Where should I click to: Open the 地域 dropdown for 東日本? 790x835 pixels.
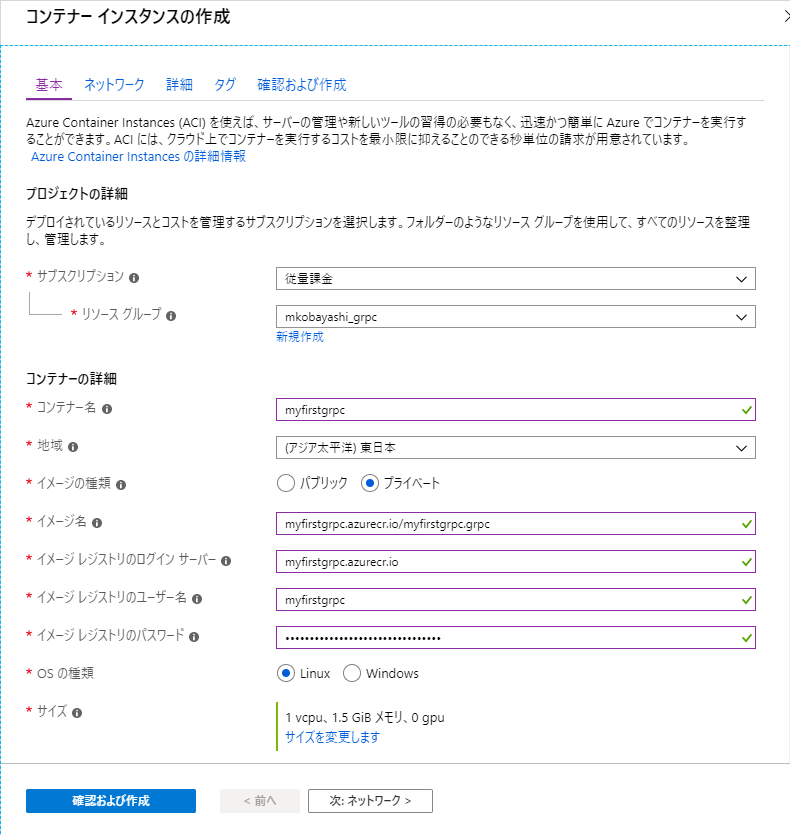pos(516,447)
